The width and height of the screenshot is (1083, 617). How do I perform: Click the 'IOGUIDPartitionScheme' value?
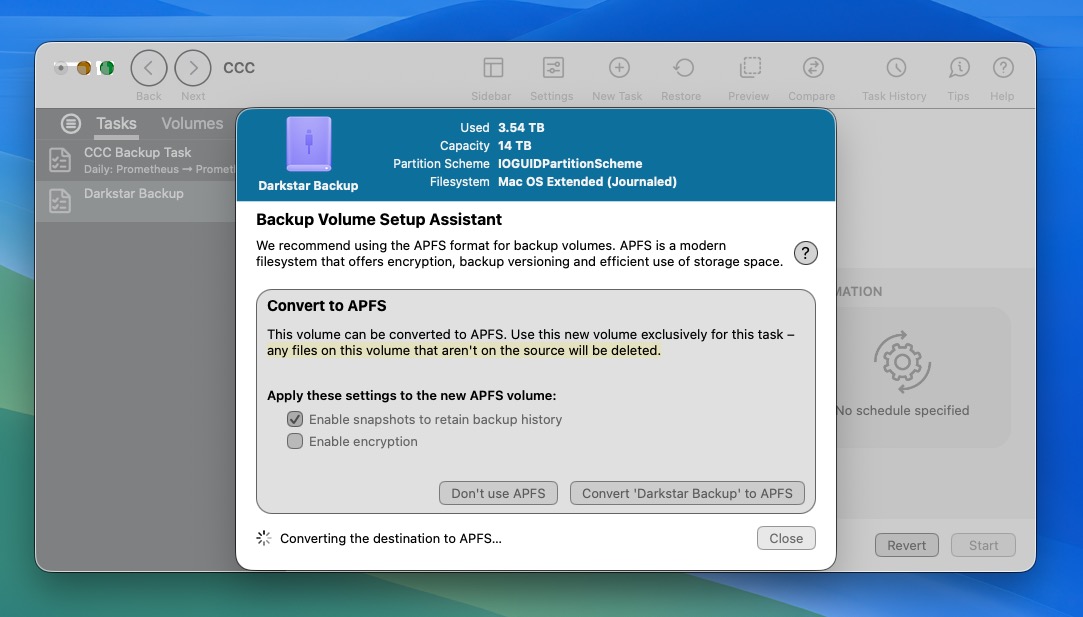point(570,164)
